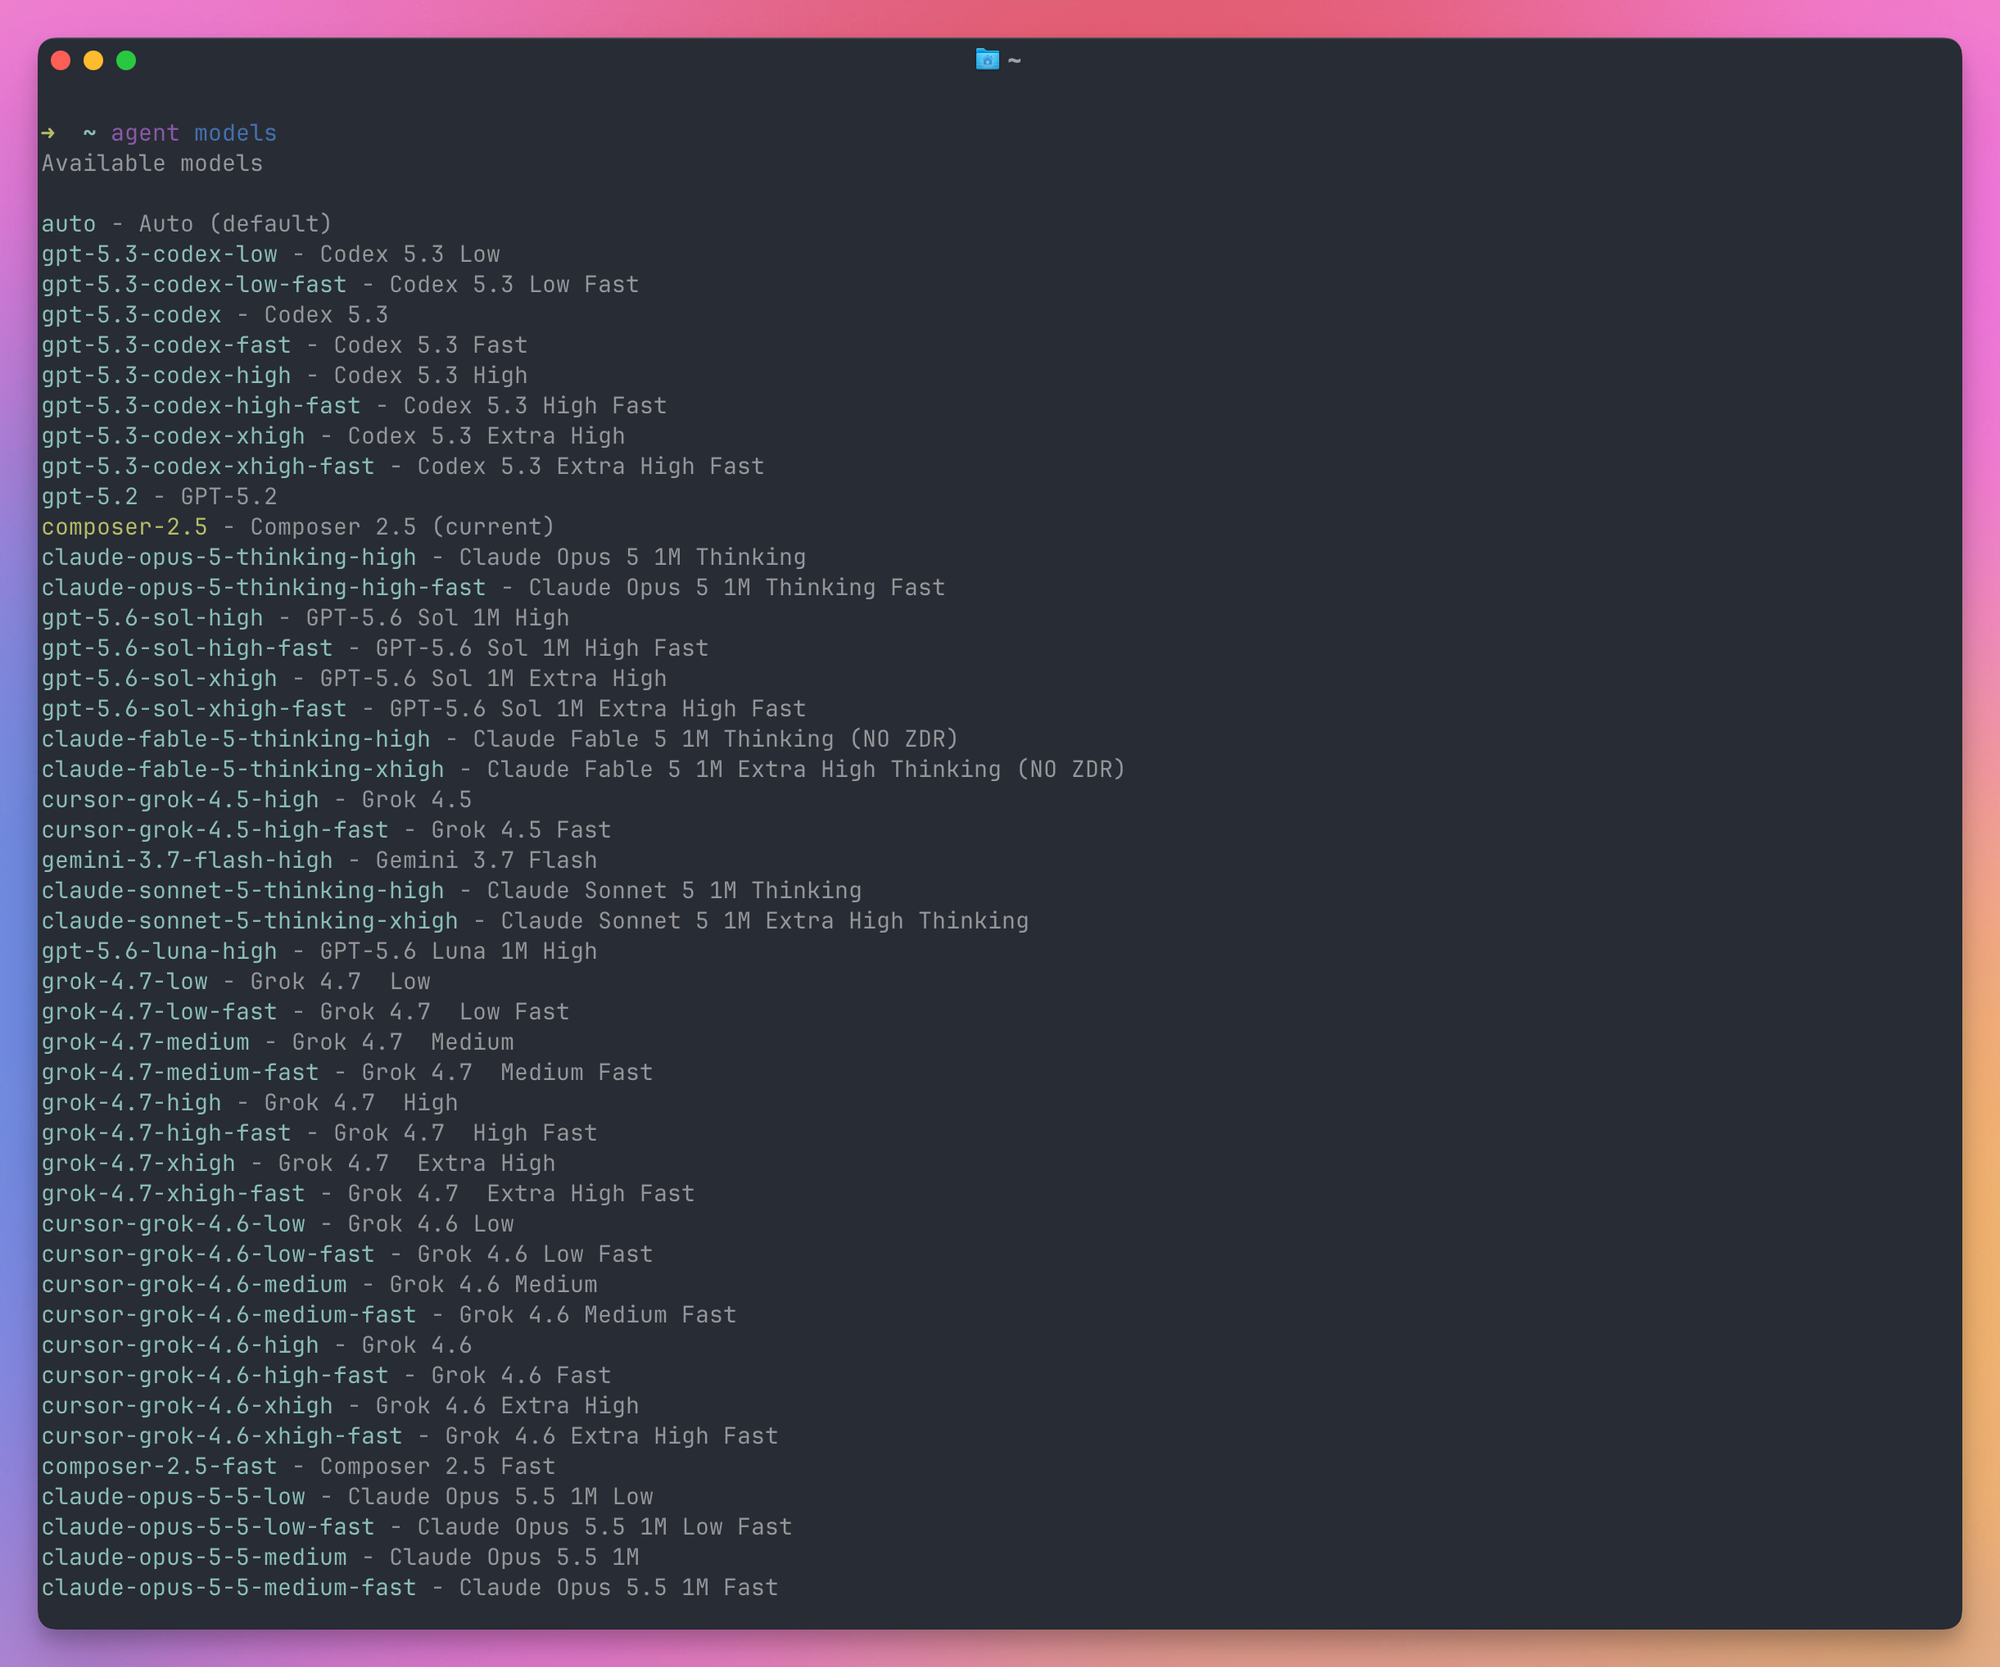Image resolution: width=2000 pixels, height=1667 pixels.
Task: Click the 'cursor-grok-4.6-high' model id
Action: click(x=180, y=1346)
